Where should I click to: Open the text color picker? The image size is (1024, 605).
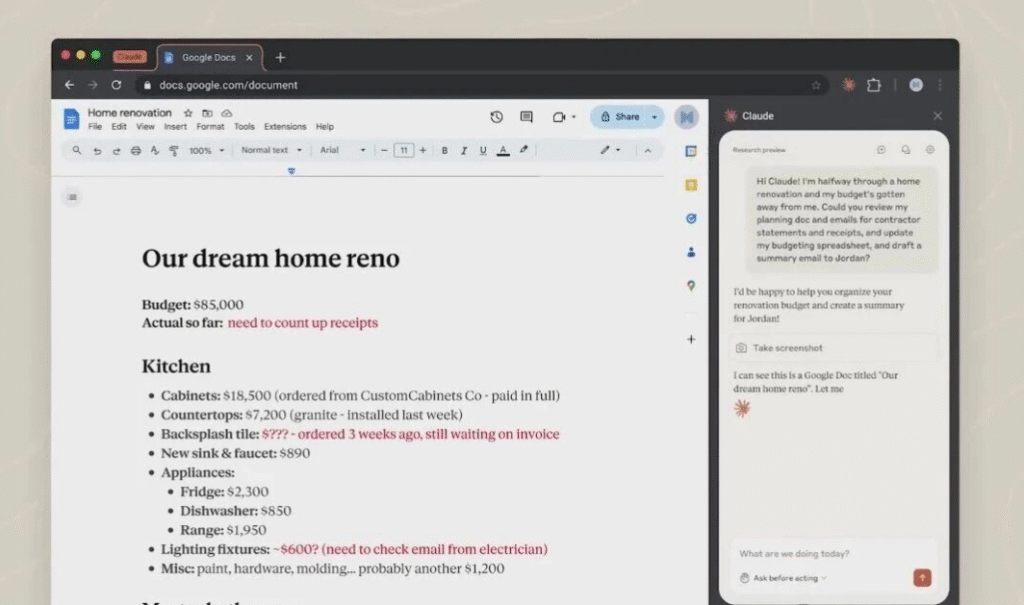503,151
